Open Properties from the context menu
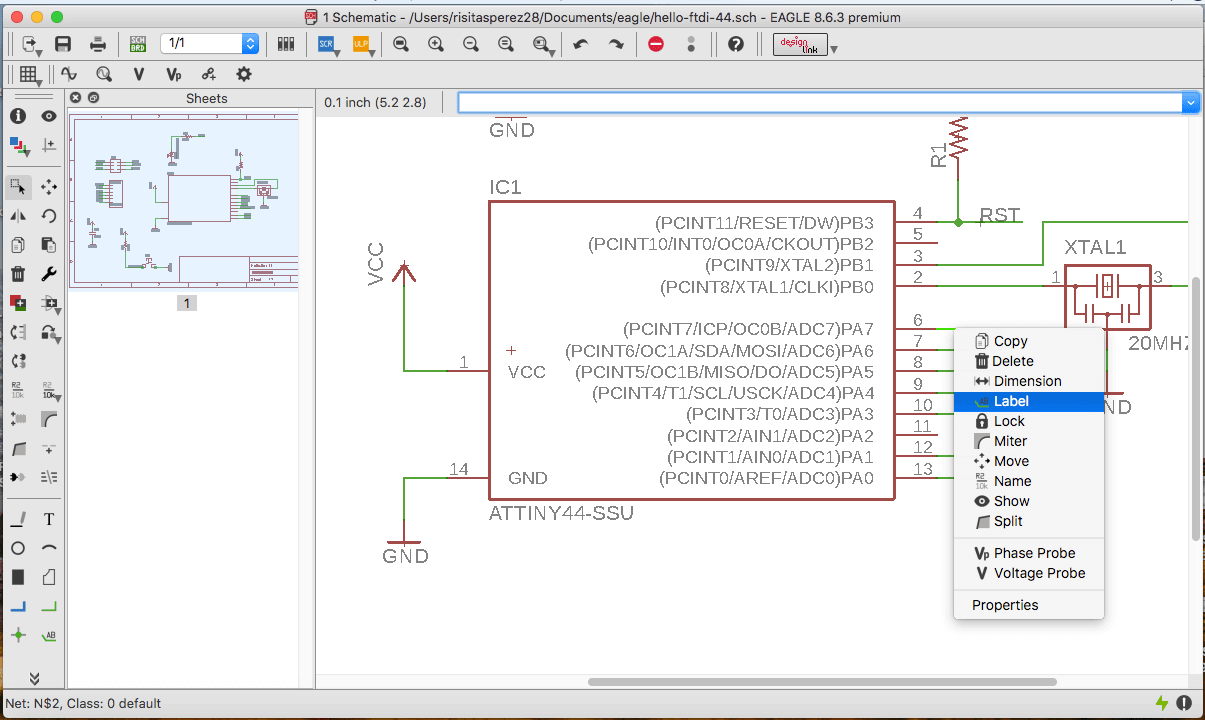The height and width of the screenshot is (720, 1205). click(x=1029, y=605)
